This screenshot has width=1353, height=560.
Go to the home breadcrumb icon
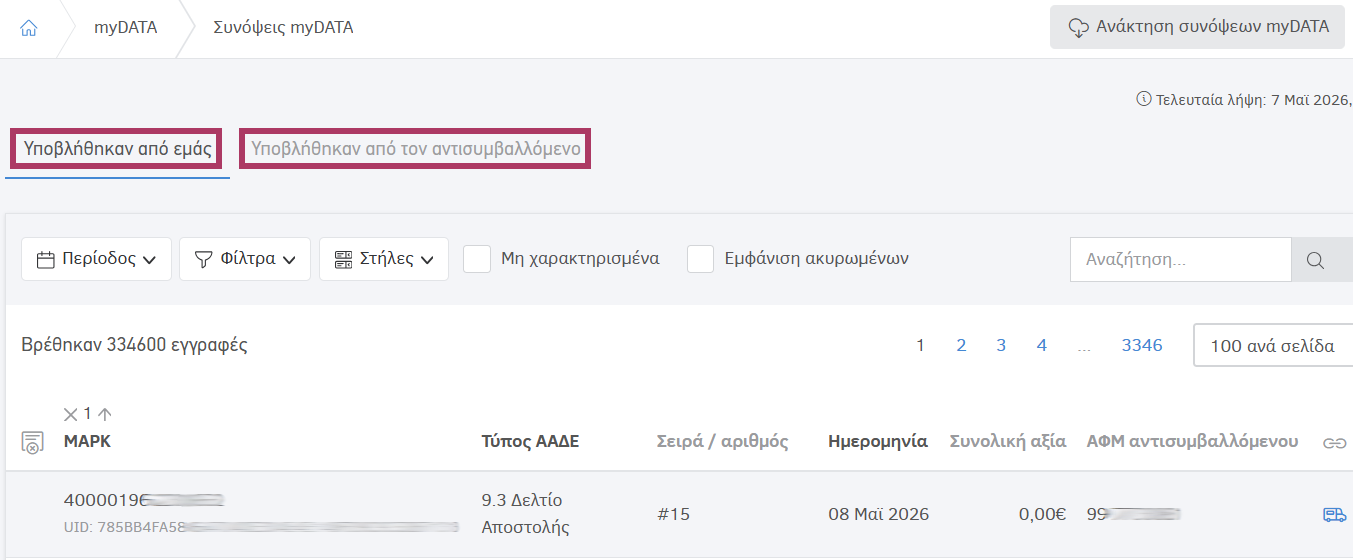pyautogui.click(x=29, y=28)
